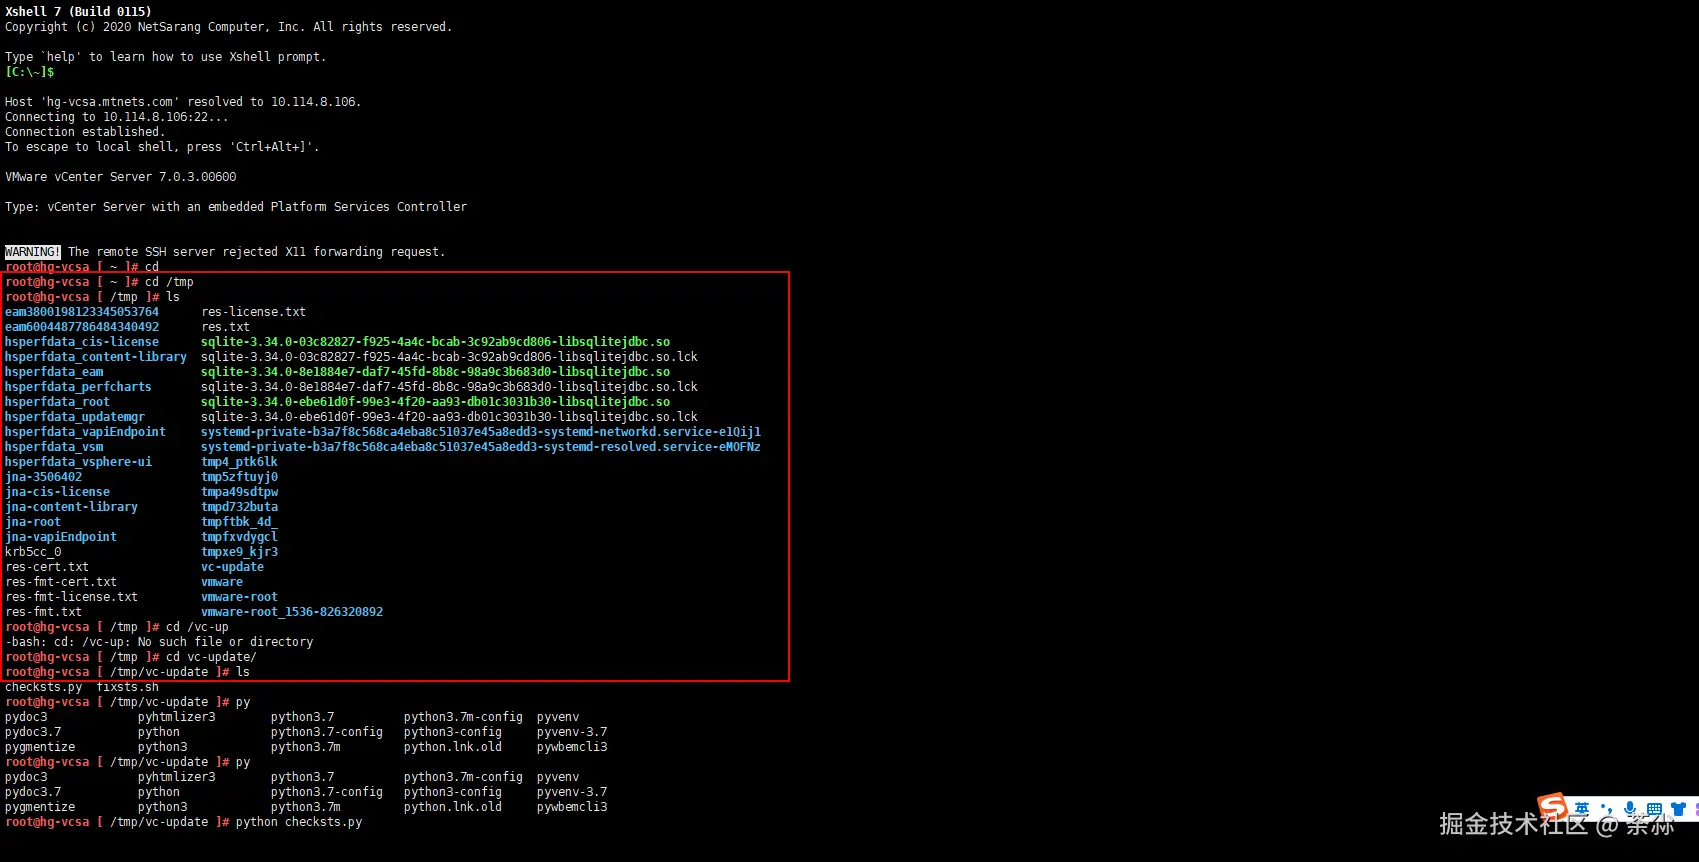Screen dimensions: 1699x862
Task: Click the 'eam6004487786484340492' entry
Action: pyautogui.click(x=82, y=327)
